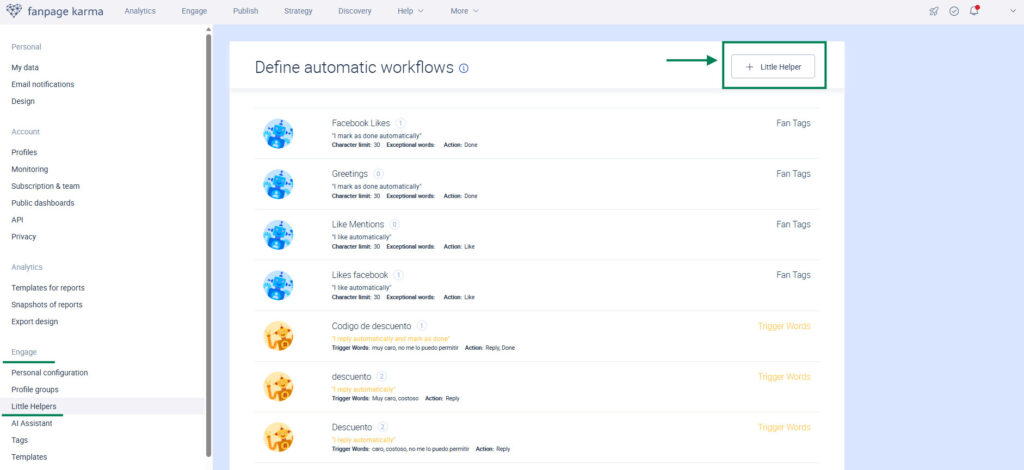The height and width of the screenshot is (470, 1024).
Task: Open Personal configuration
Action: [x=49, y=373]
